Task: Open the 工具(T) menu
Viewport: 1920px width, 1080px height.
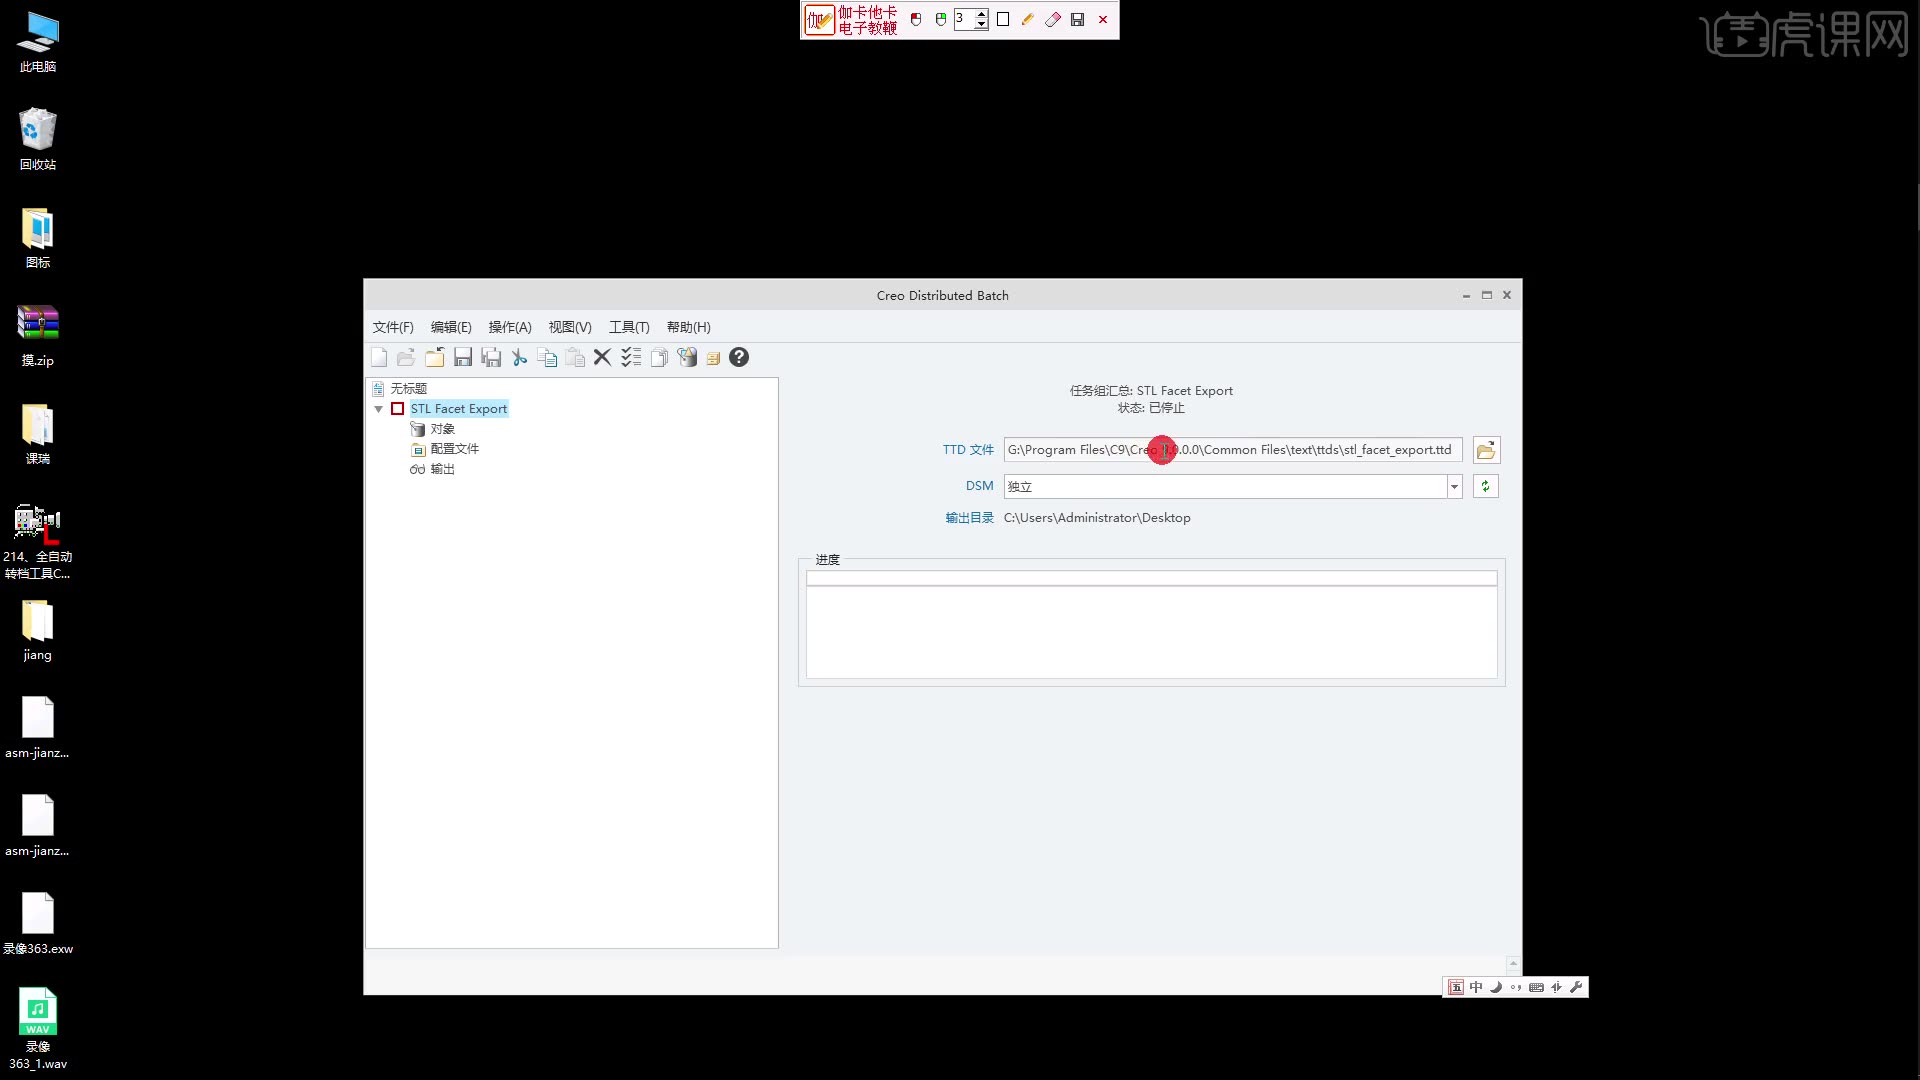Action: click(x=629, y=327)
